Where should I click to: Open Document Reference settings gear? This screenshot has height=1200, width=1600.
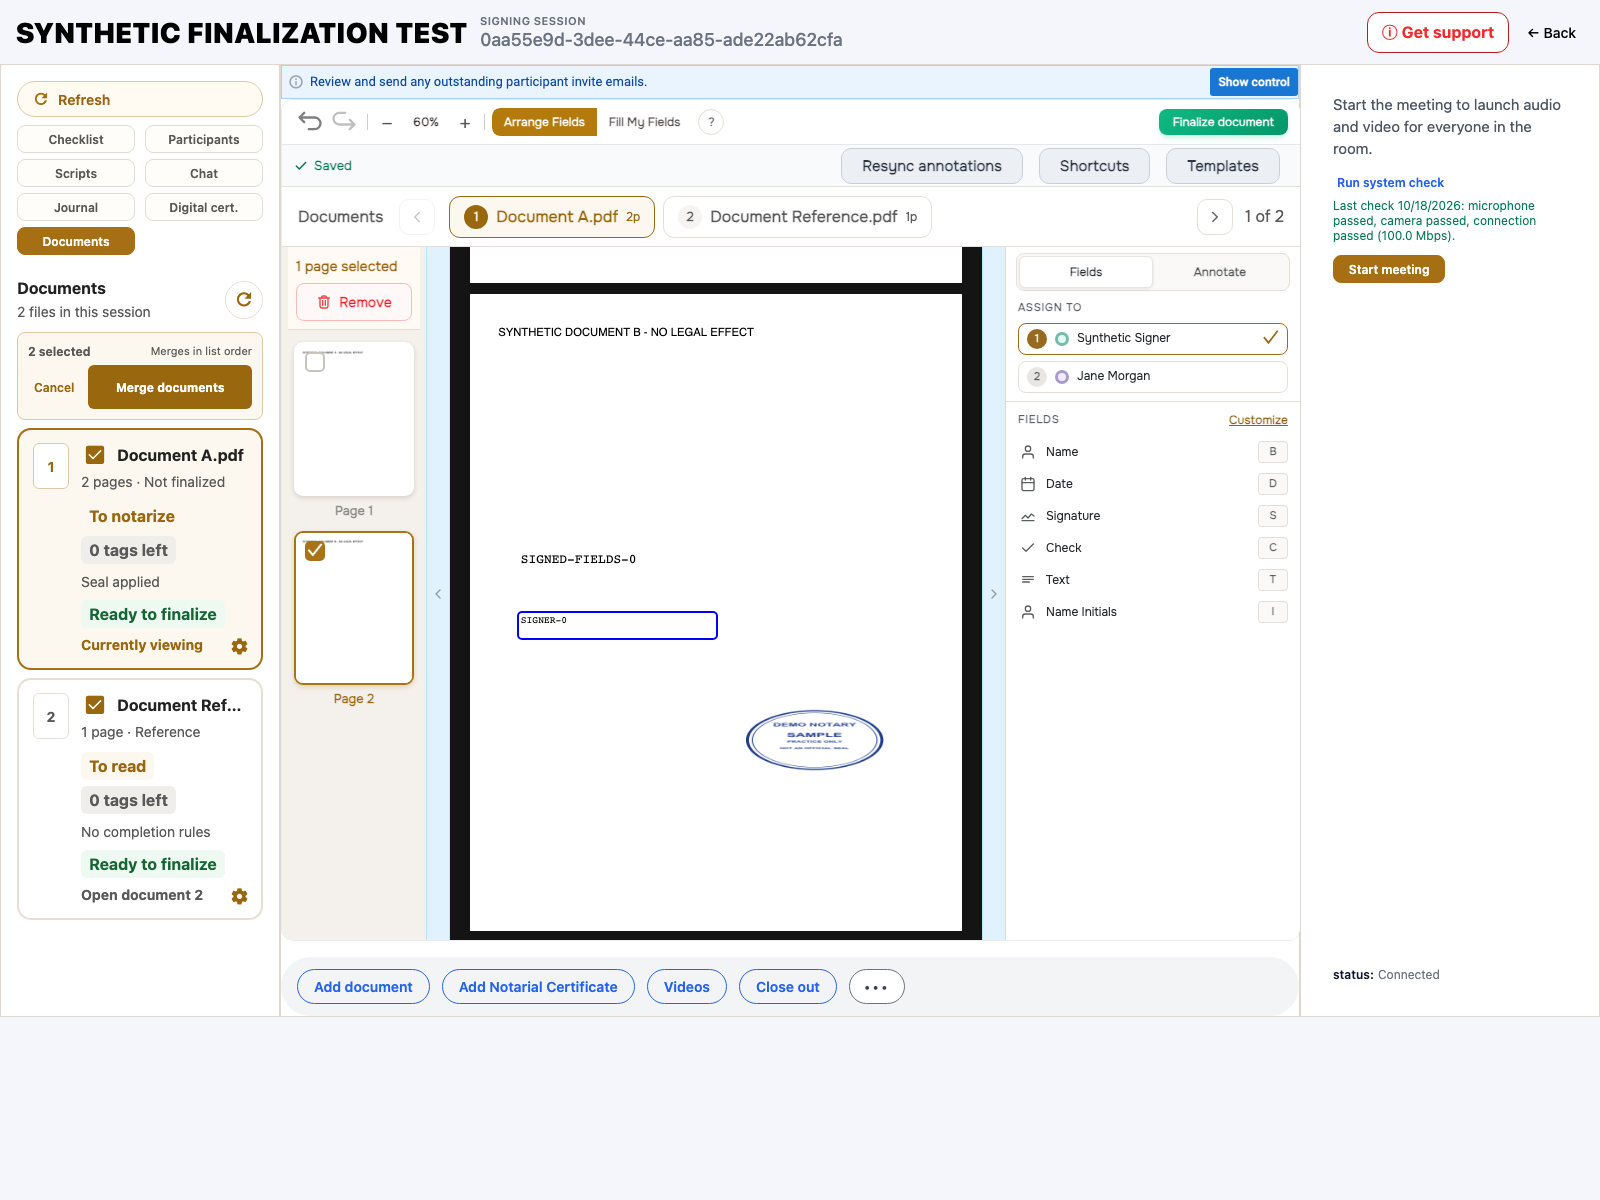[x=239, y=896]
